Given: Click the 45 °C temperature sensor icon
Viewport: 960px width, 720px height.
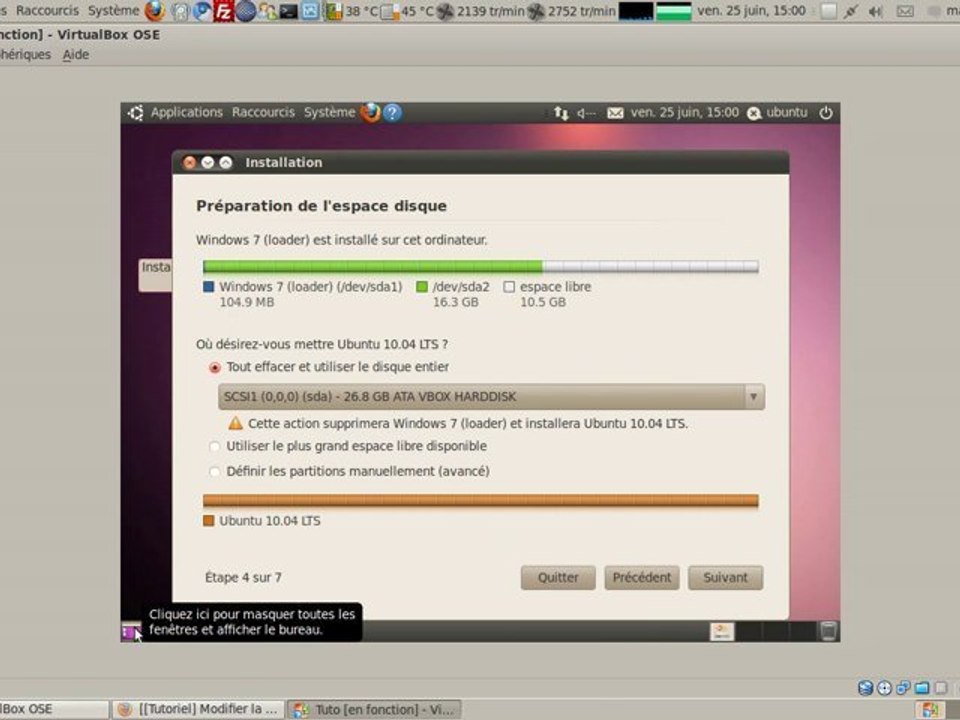Looking at the screenshot, I should pos(389,11).
